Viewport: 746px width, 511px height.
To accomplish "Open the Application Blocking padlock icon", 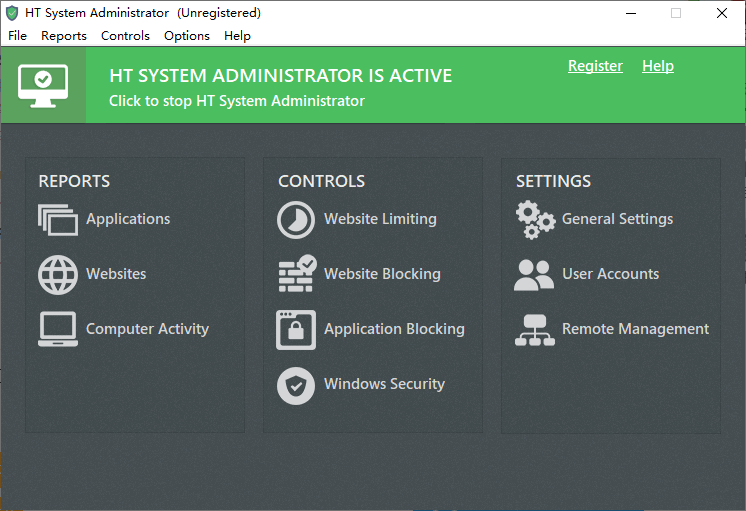I will coord(296,329).
